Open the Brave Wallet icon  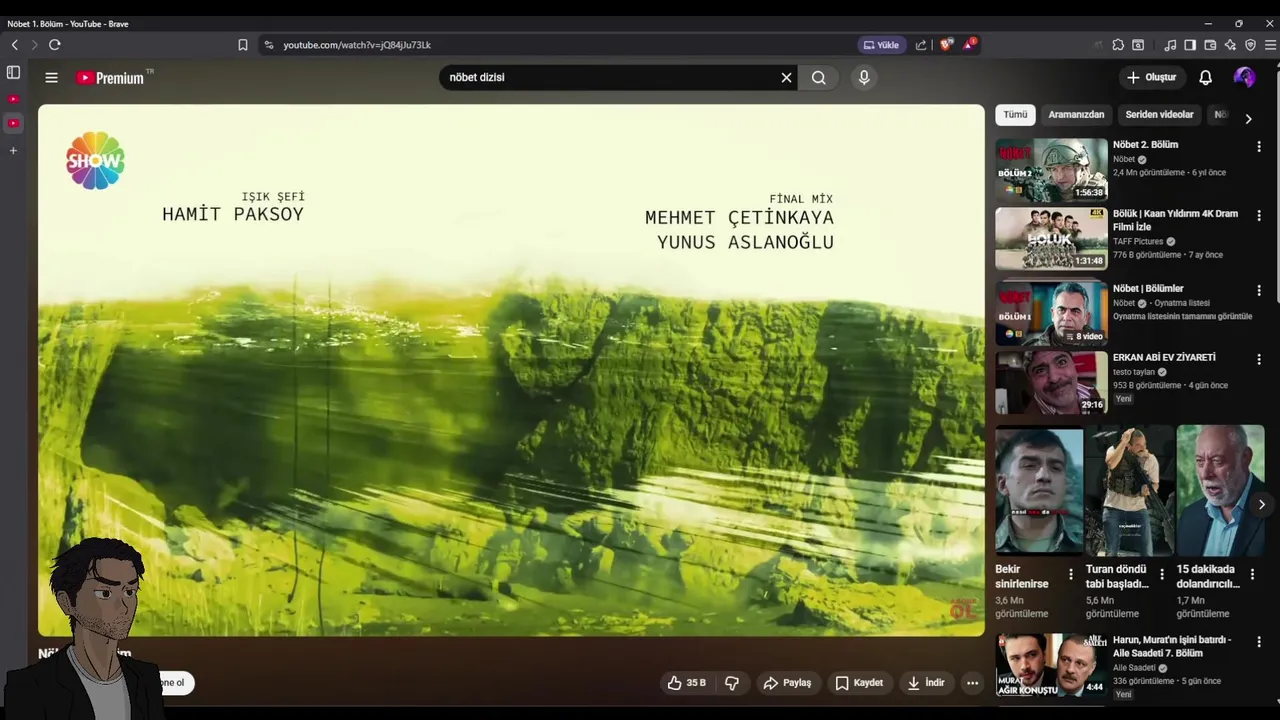coord(1210,45)
